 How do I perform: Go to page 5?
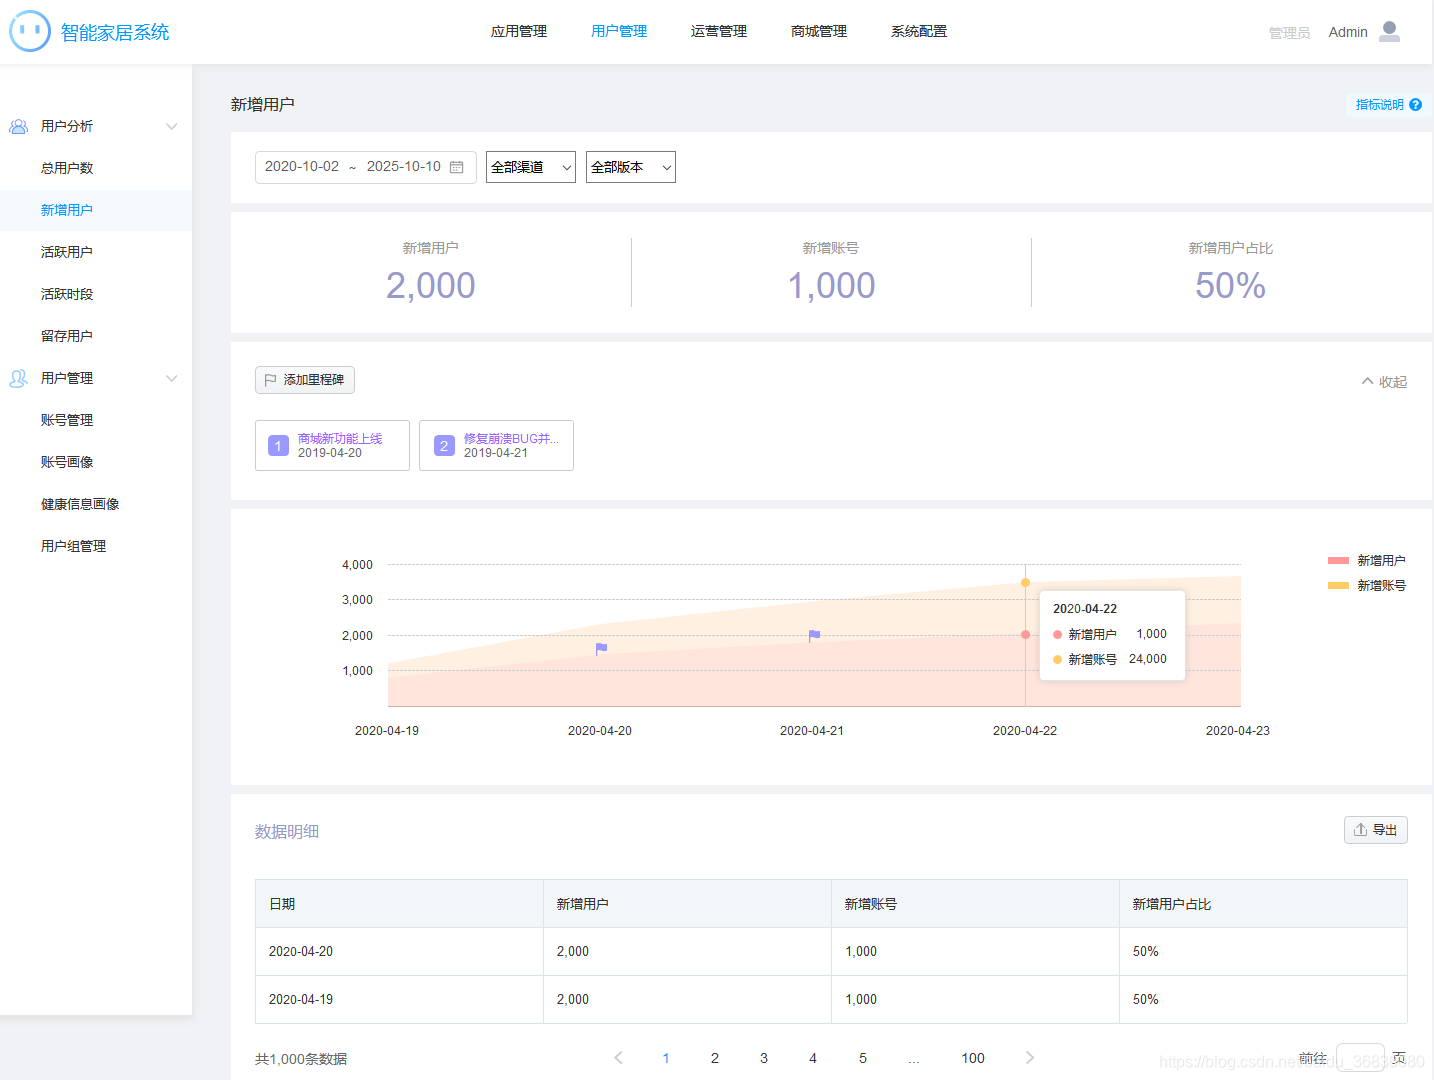[863, 1058]
